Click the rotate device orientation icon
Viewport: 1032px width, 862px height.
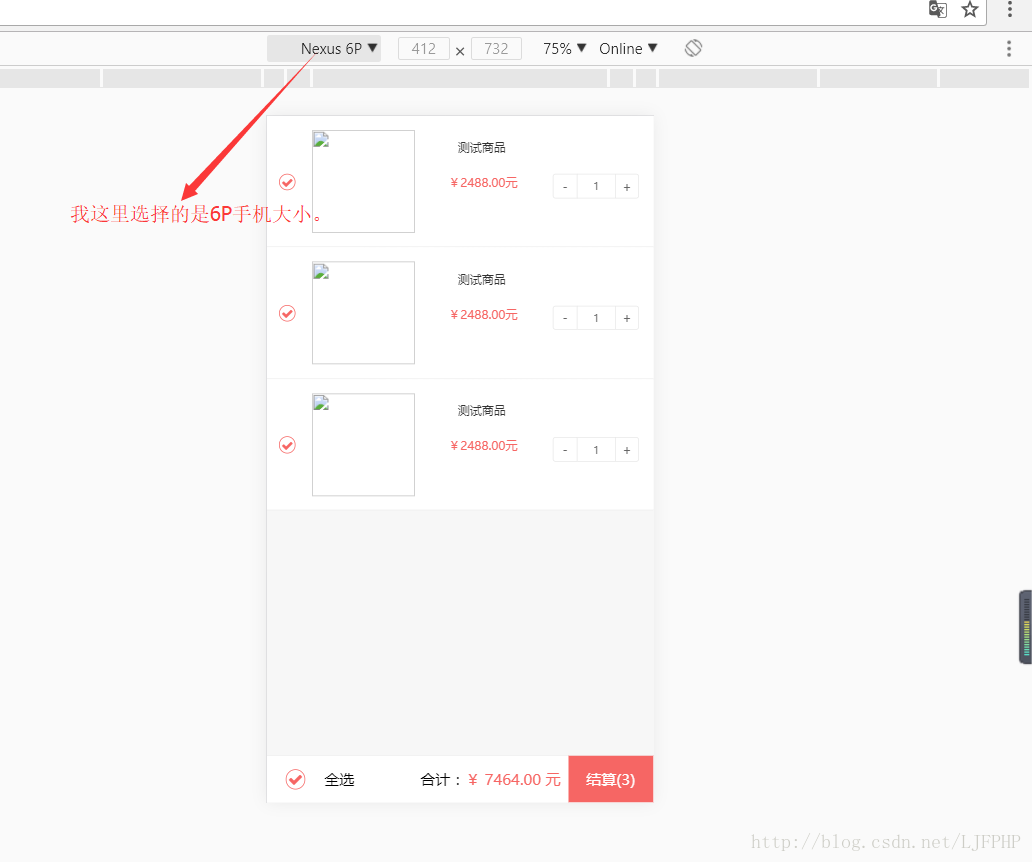[x=693, y=47]
